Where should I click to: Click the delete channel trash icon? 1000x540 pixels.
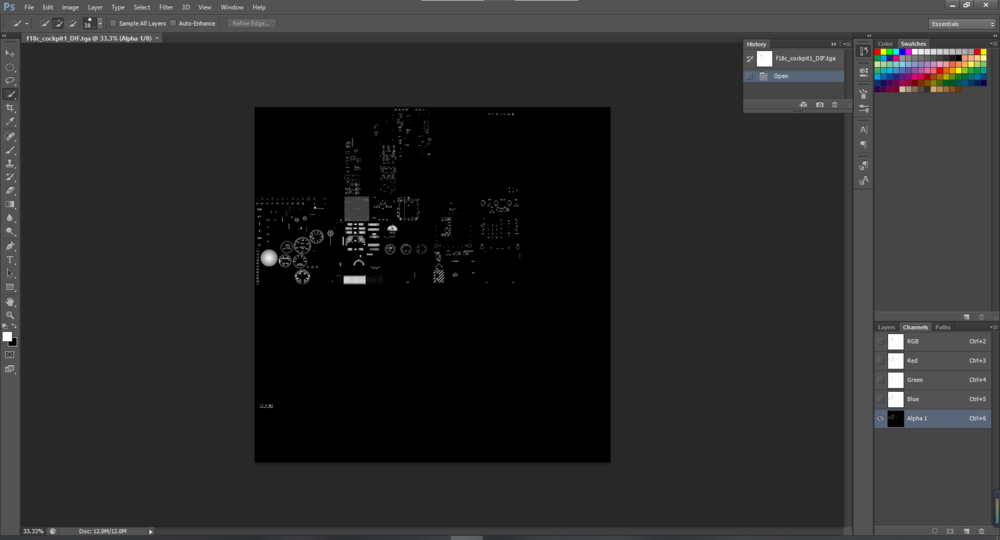(x=981, y=531)
